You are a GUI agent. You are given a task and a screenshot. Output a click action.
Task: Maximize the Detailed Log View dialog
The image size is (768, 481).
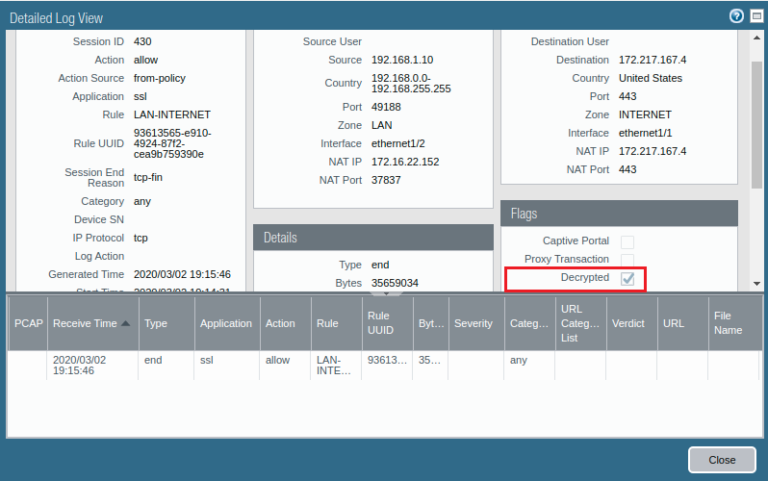757,16
